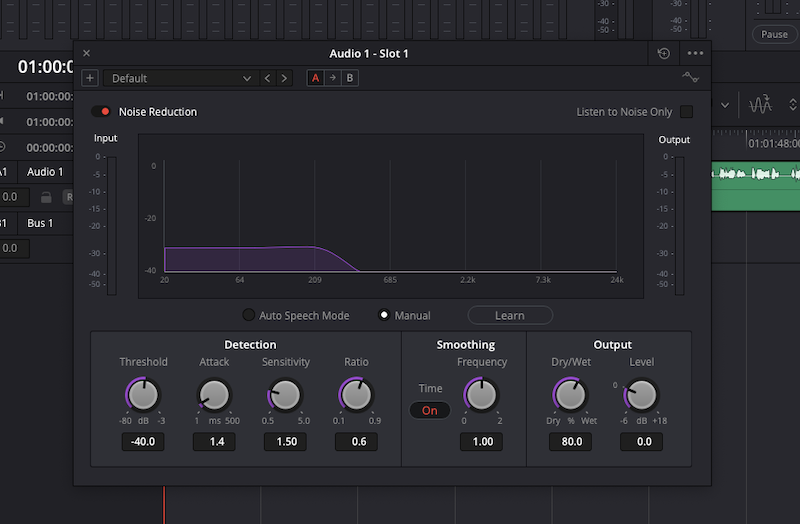
Task: Click the reset plugin icon in title bar
Action: click(664, 53)
